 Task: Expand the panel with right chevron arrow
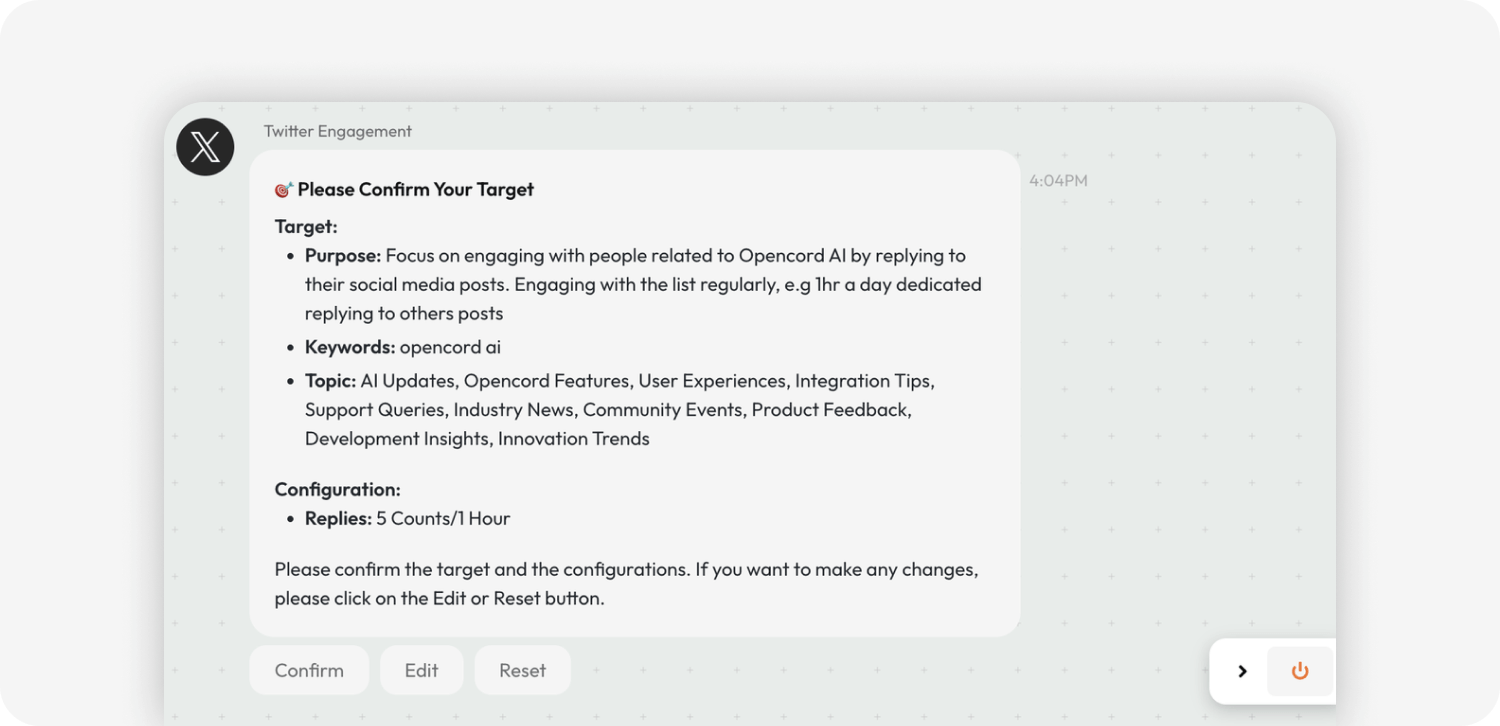click(1242, 671)
